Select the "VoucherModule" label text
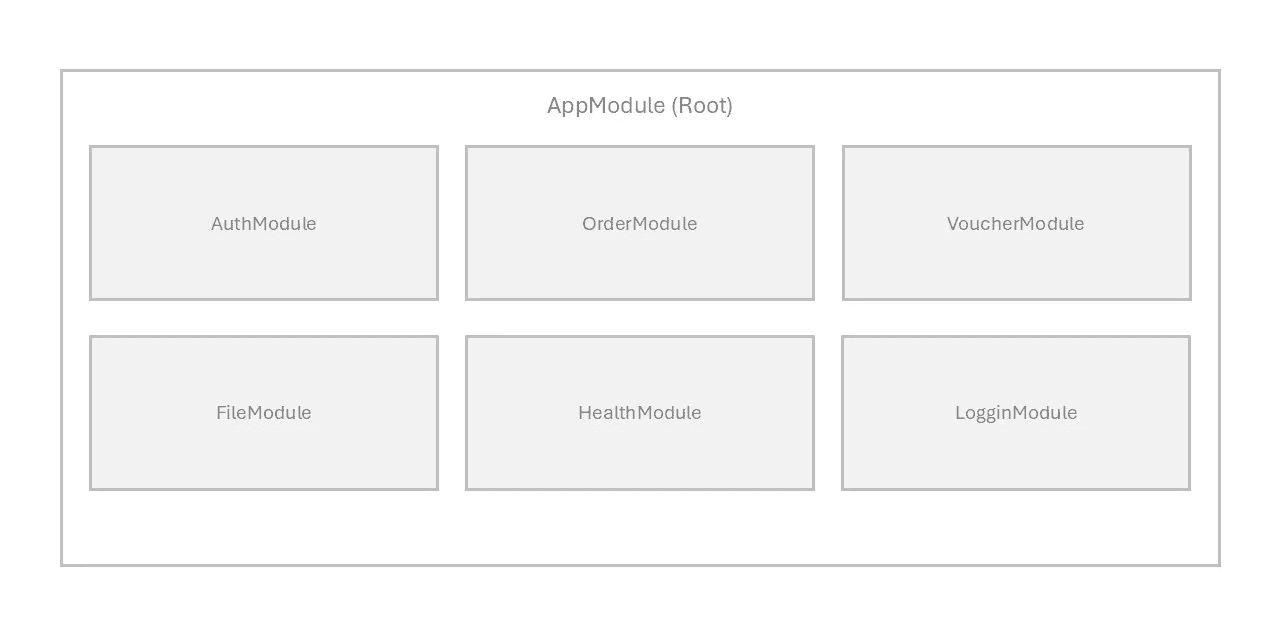1280x635 pixels. [x=1016, y=224]
